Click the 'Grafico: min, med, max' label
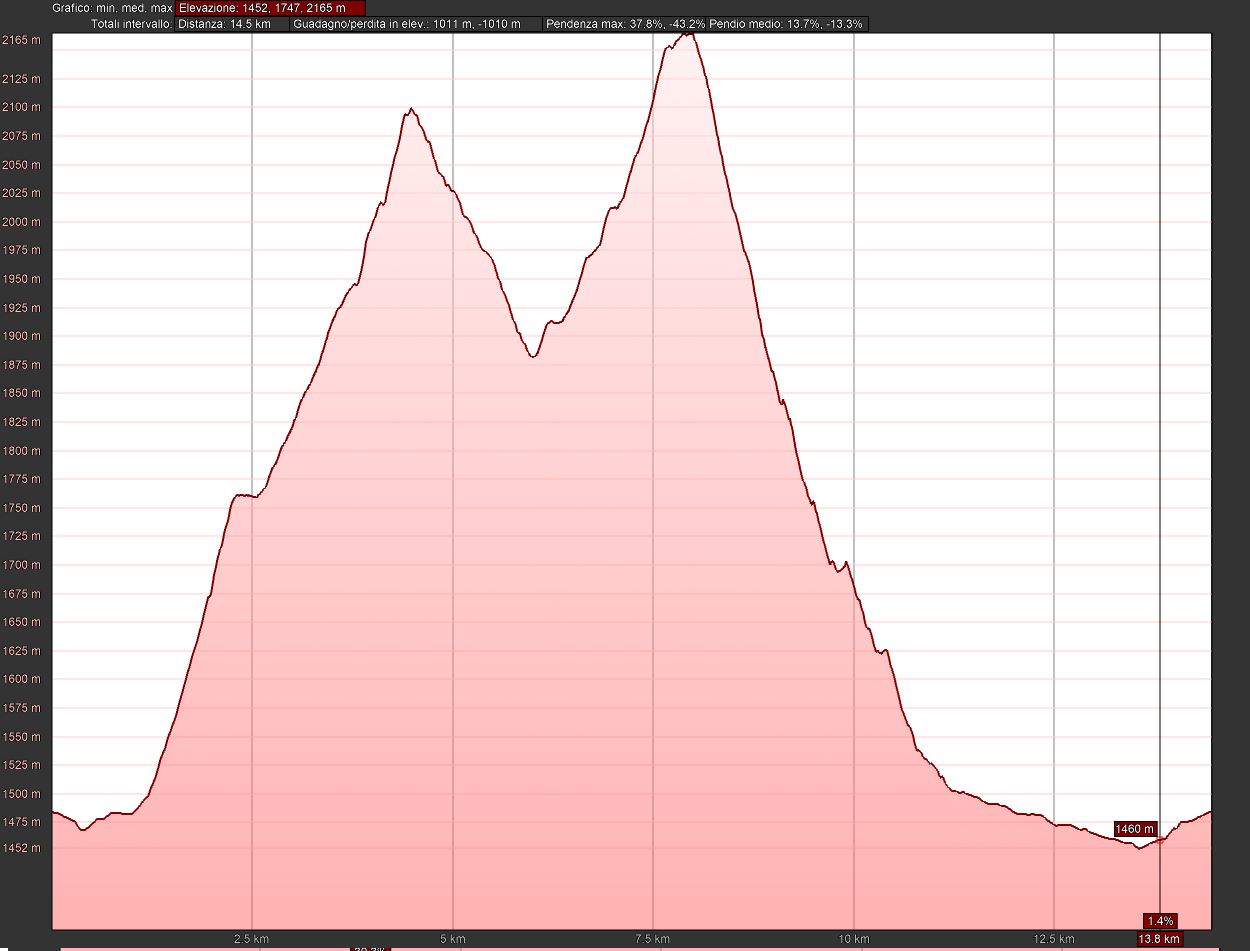 [112, 8]
